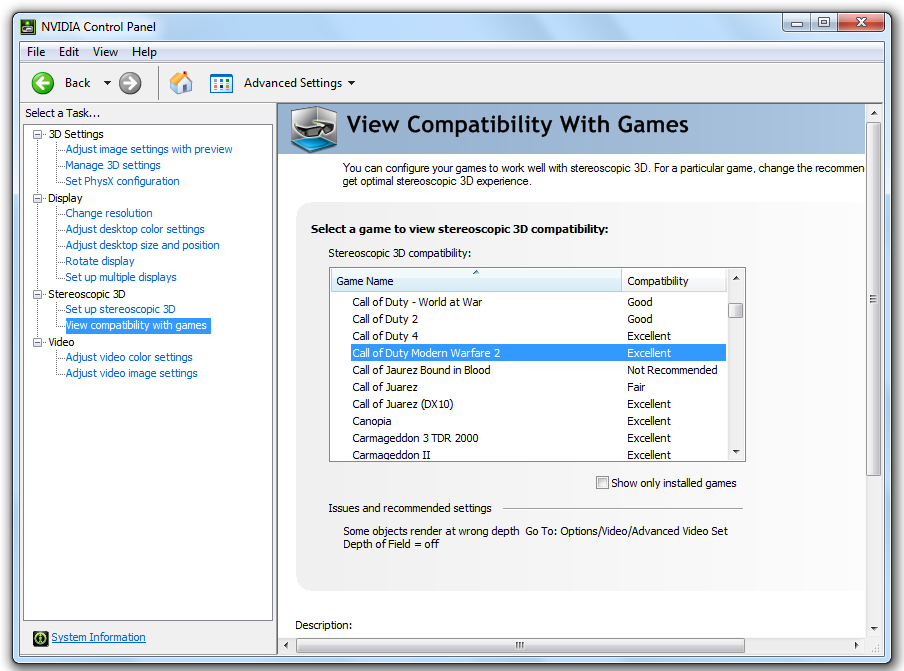The height and width of the screenshot is (671, 904).
Task: Click the horizontal scroll-right arrow
Action: (857, 645)
